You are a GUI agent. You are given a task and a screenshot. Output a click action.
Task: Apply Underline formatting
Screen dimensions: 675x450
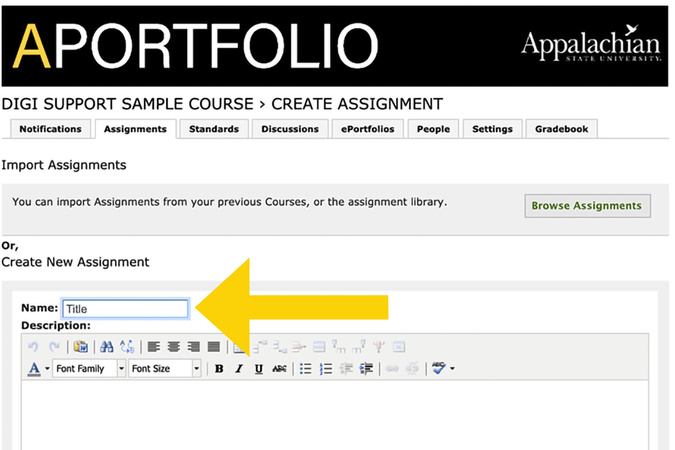click(259, 369)
